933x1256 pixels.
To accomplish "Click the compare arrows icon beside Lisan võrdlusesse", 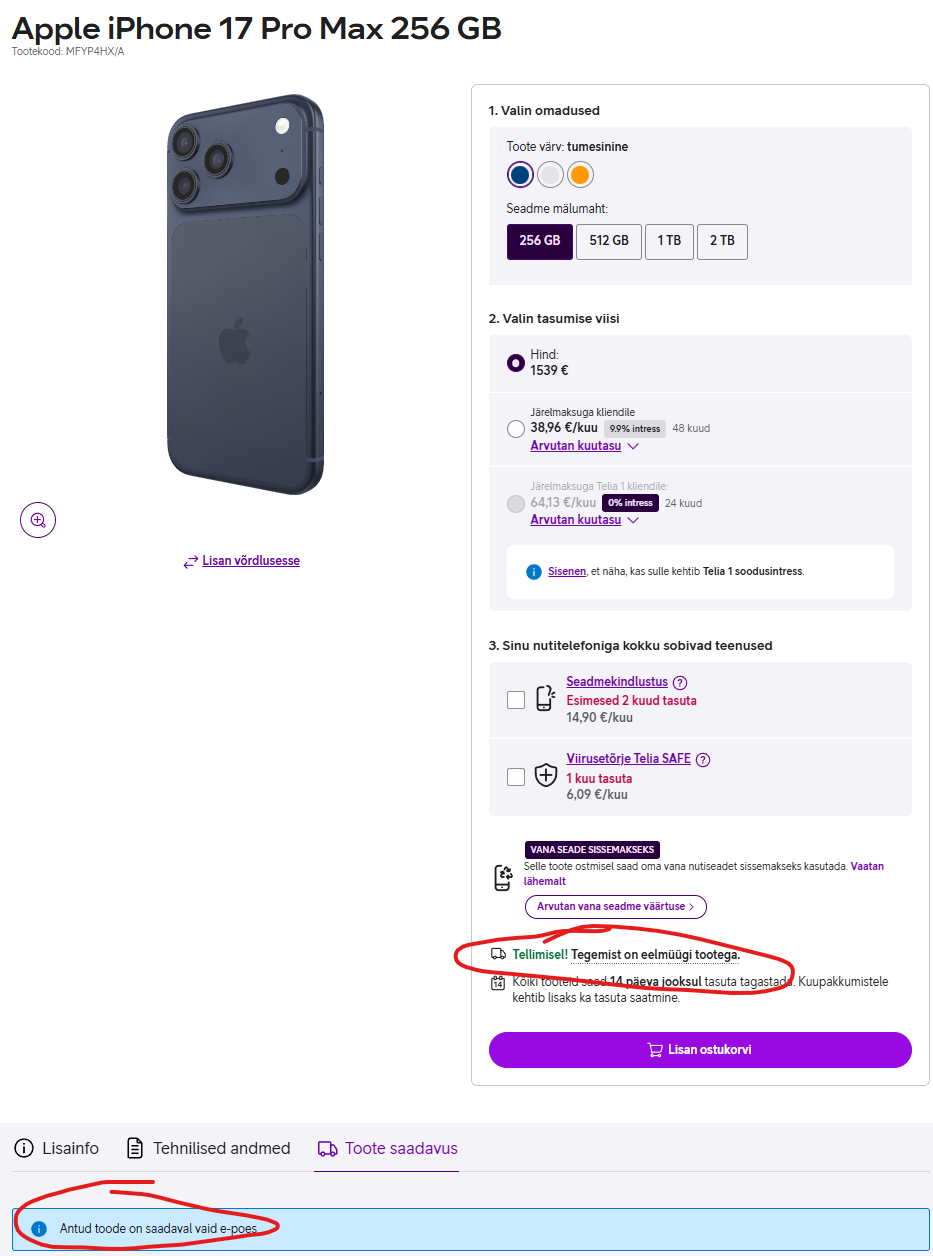I will tap(190, 562).
